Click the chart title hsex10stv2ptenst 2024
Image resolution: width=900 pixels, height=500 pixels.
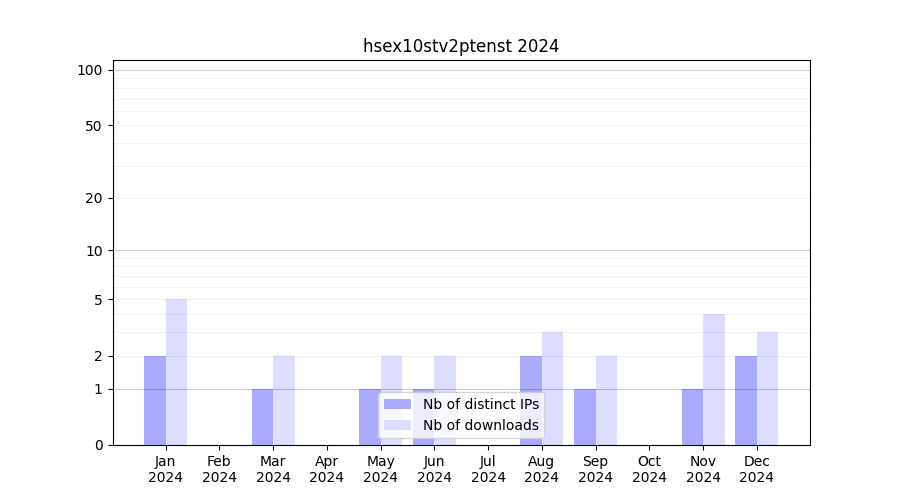[x=460, y=46]
